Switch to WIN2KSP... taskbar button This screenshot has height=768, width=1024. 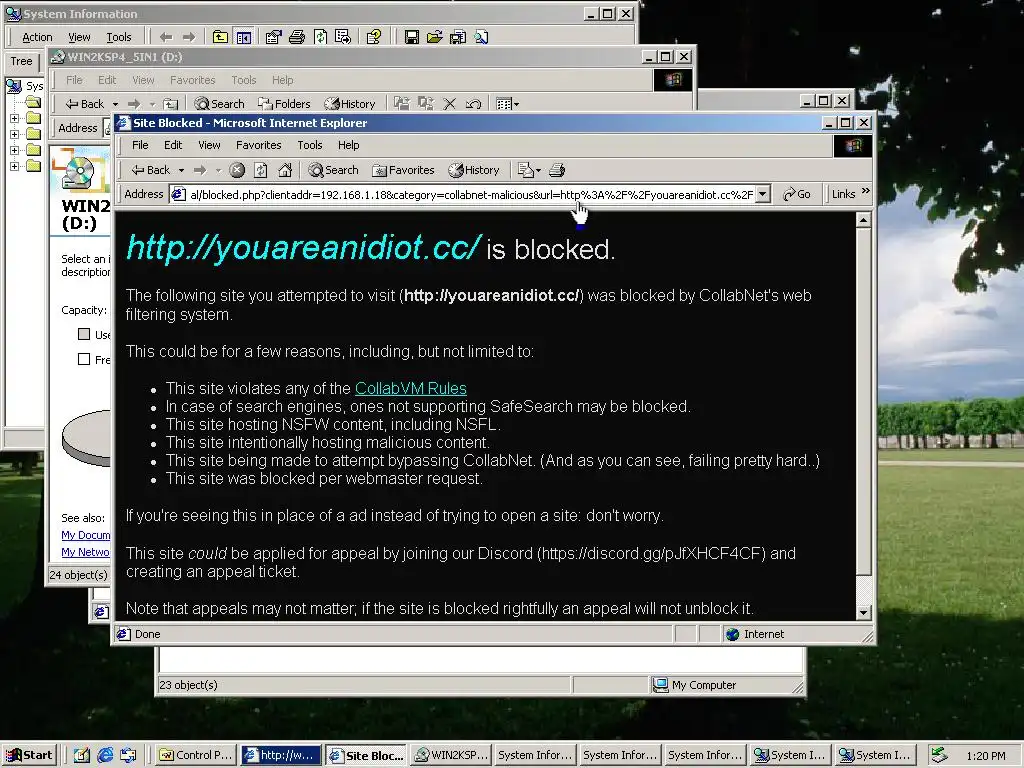452,755
